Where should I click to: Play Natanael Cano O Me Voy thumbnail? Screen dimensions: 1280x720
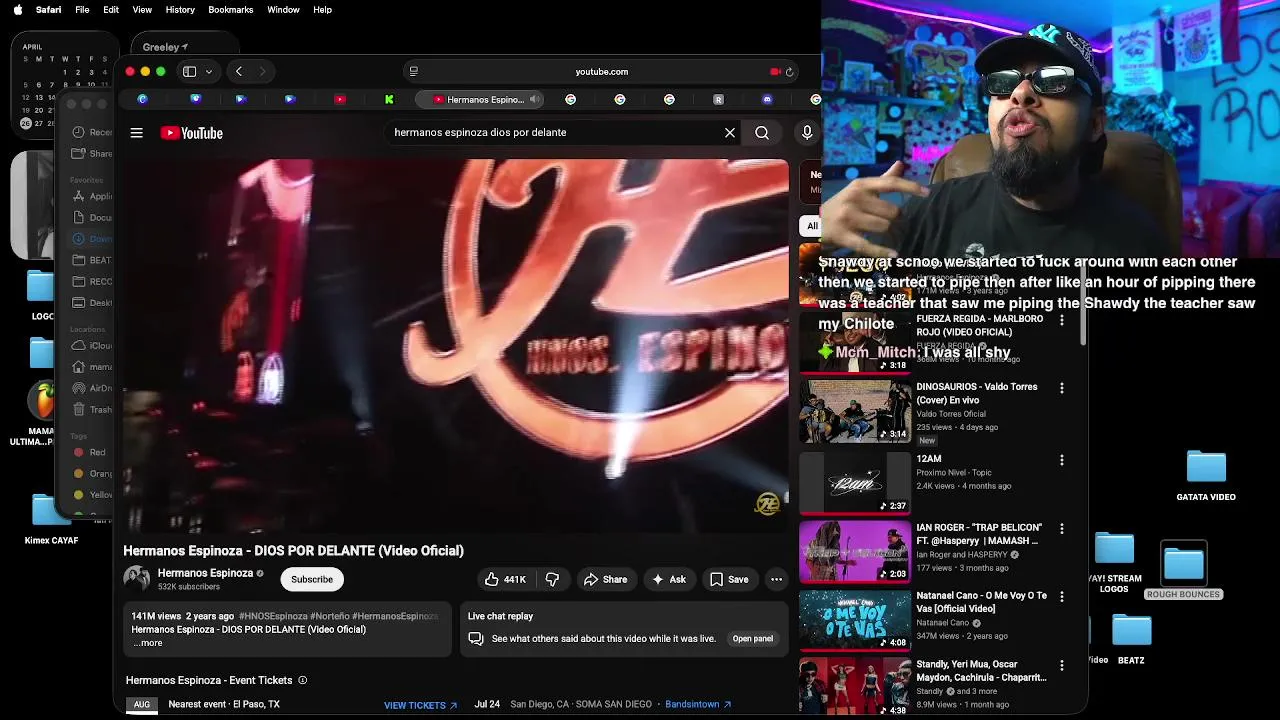[855, 620]
